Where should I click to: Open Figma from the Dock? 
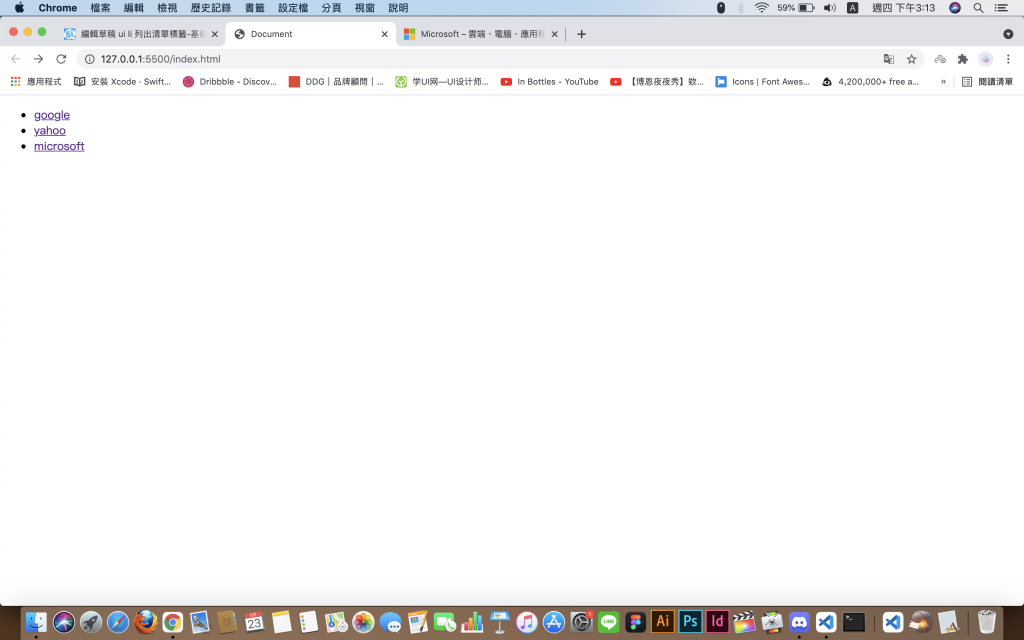tap(635, 622)
